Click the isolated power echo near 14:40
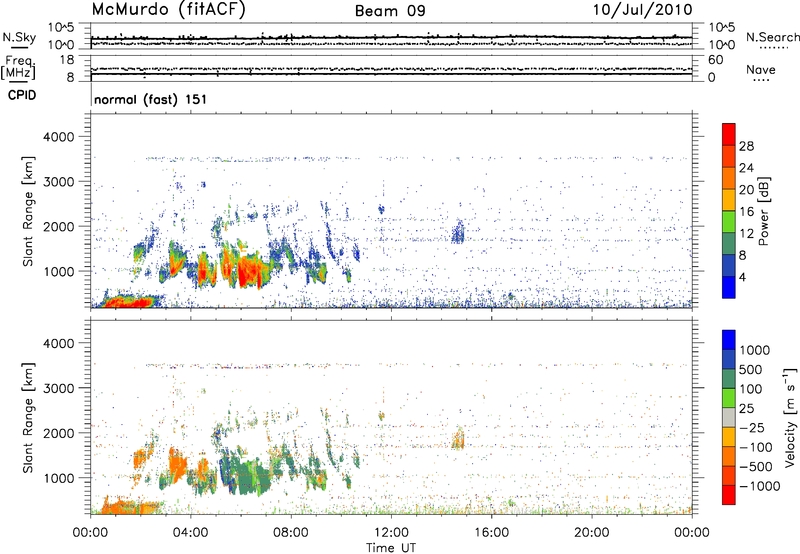This screenshot has height=554, width=800. (458, 232)
